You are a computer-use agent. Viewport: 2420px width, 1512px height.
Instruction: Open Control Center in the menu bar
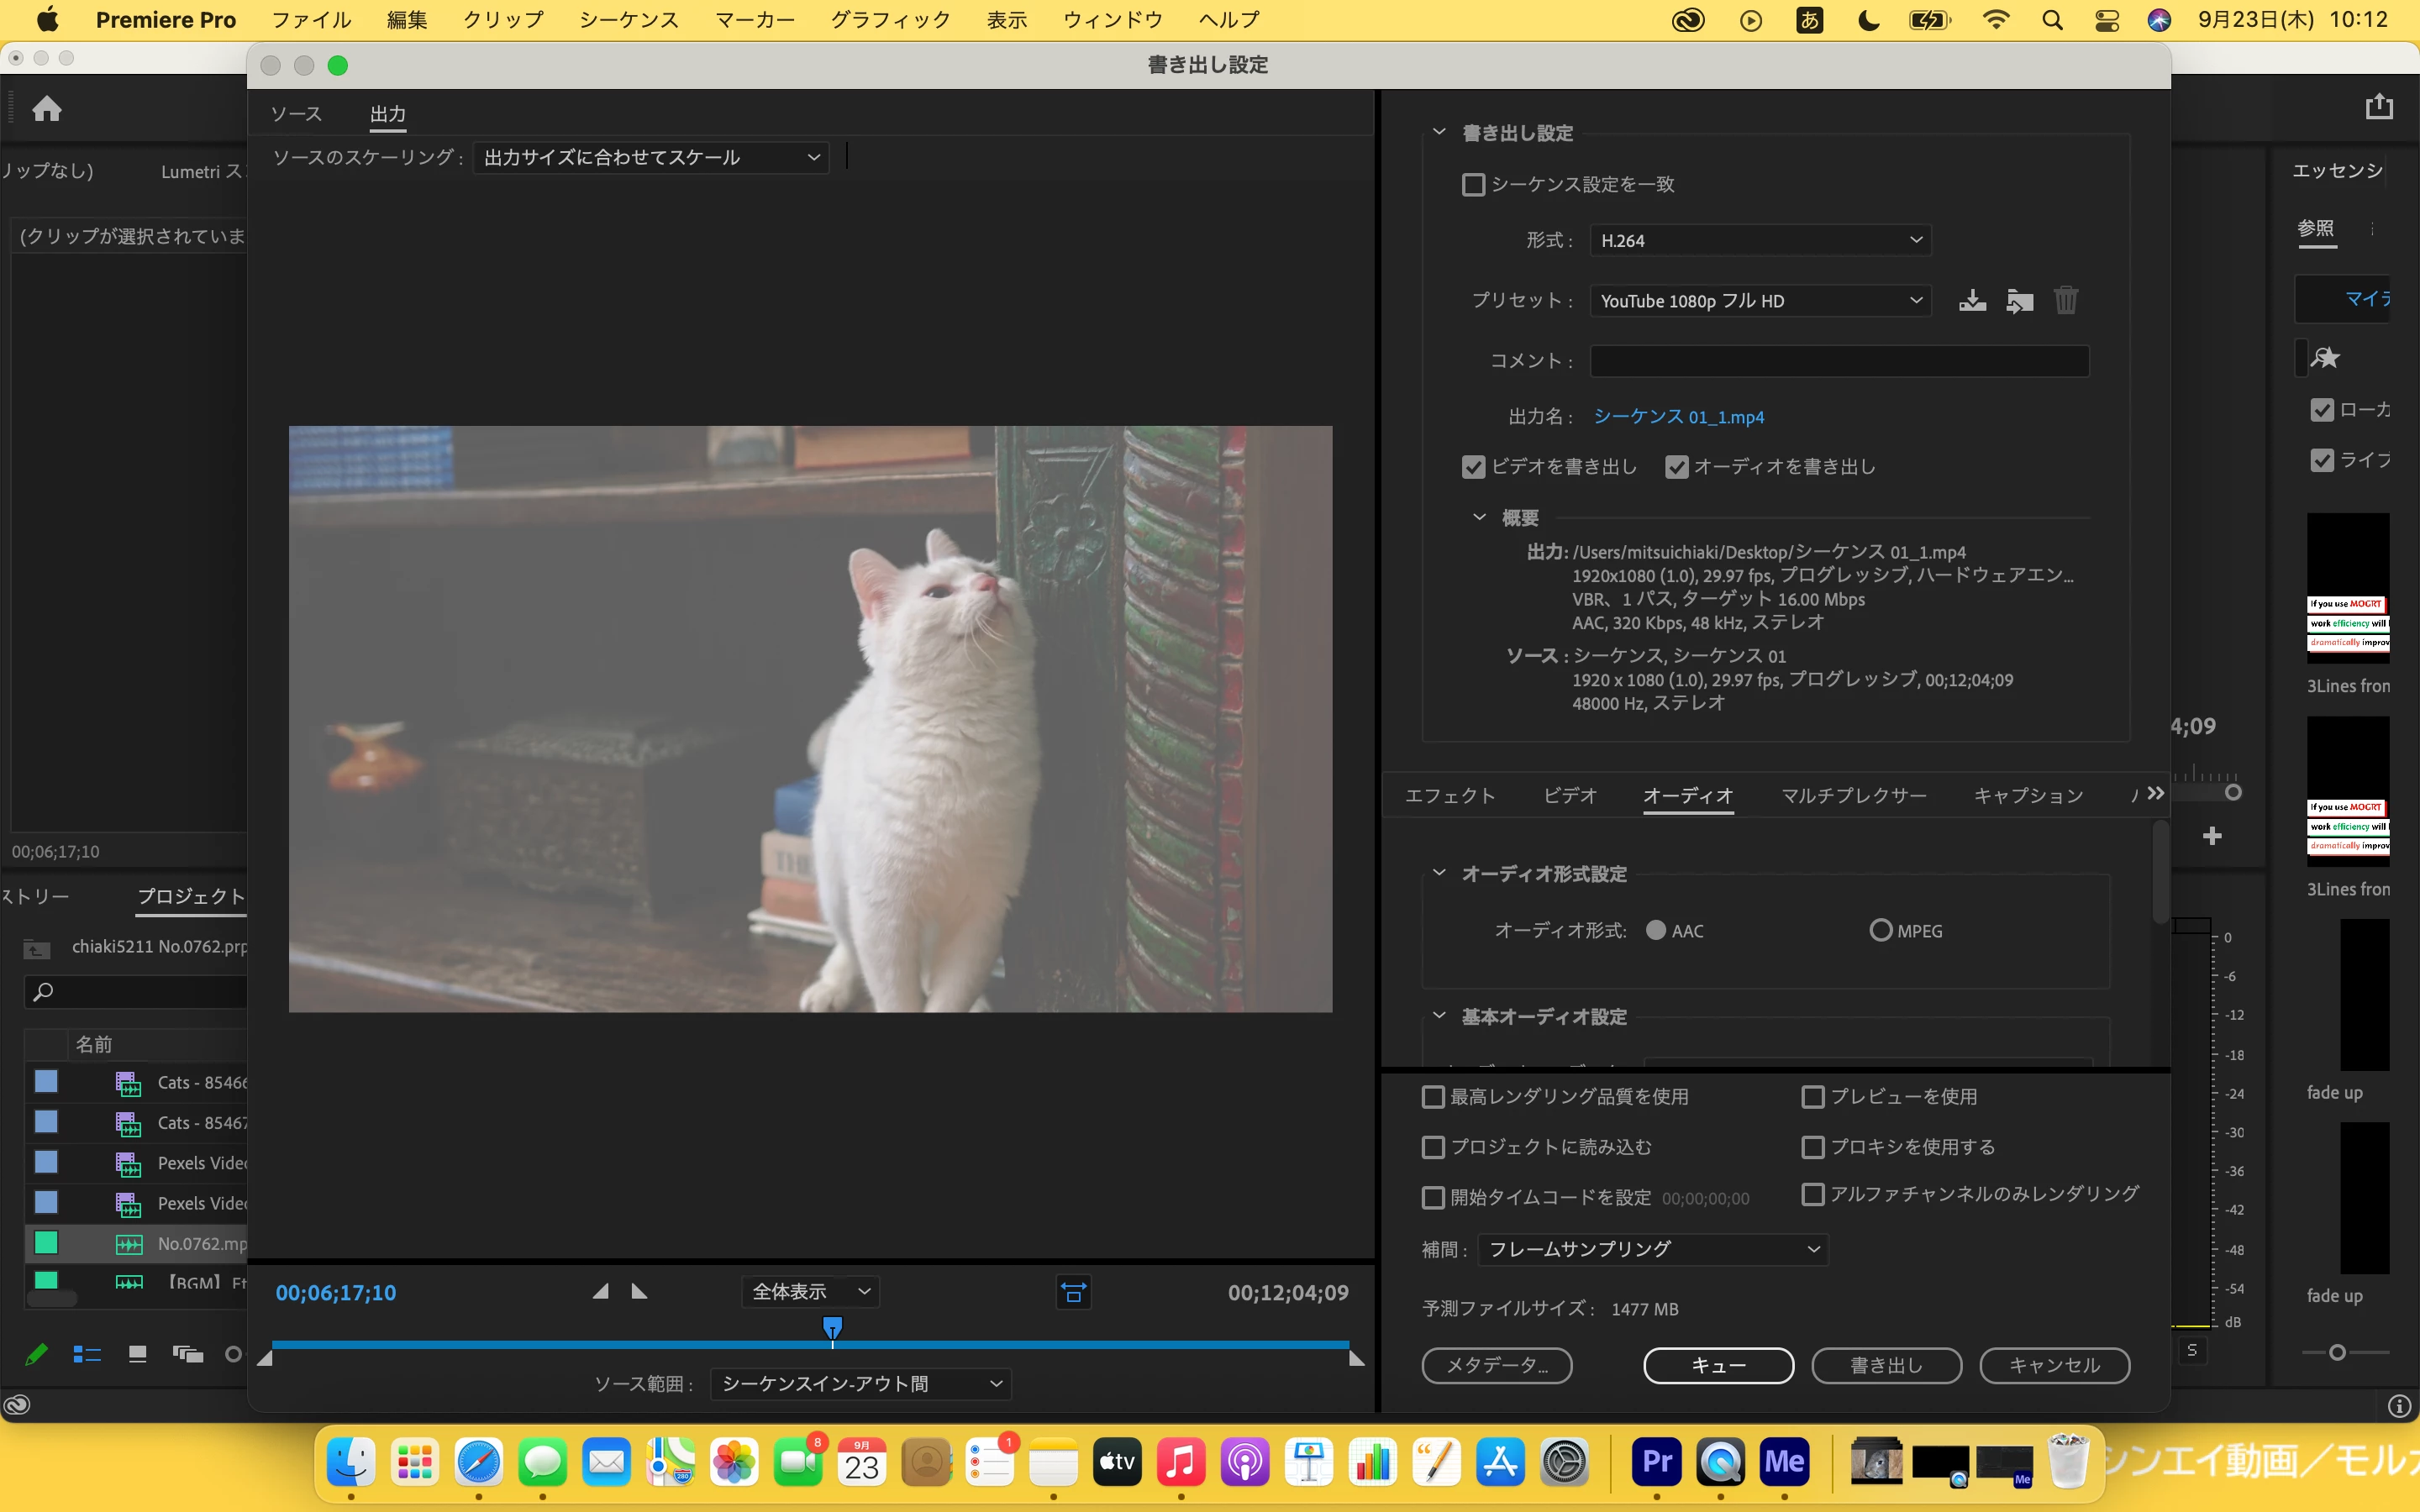pyautogui.click(x=2107, y=20)
